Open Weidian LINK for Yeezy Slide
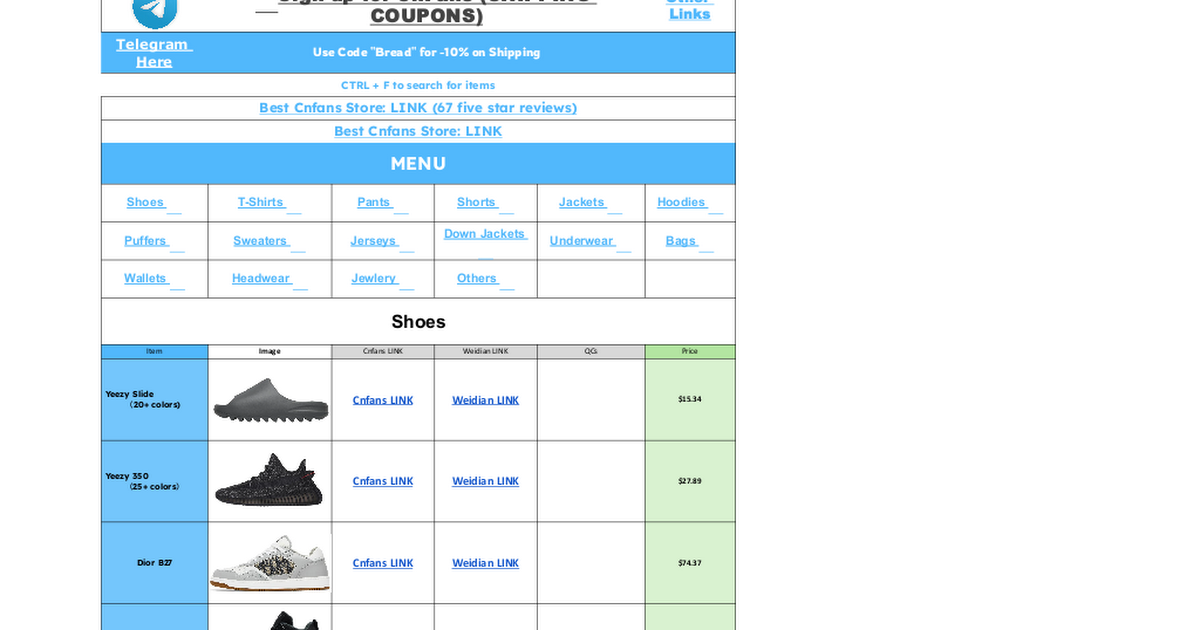This screenshot has width=1200, height=630. click(x=485, y=400)
